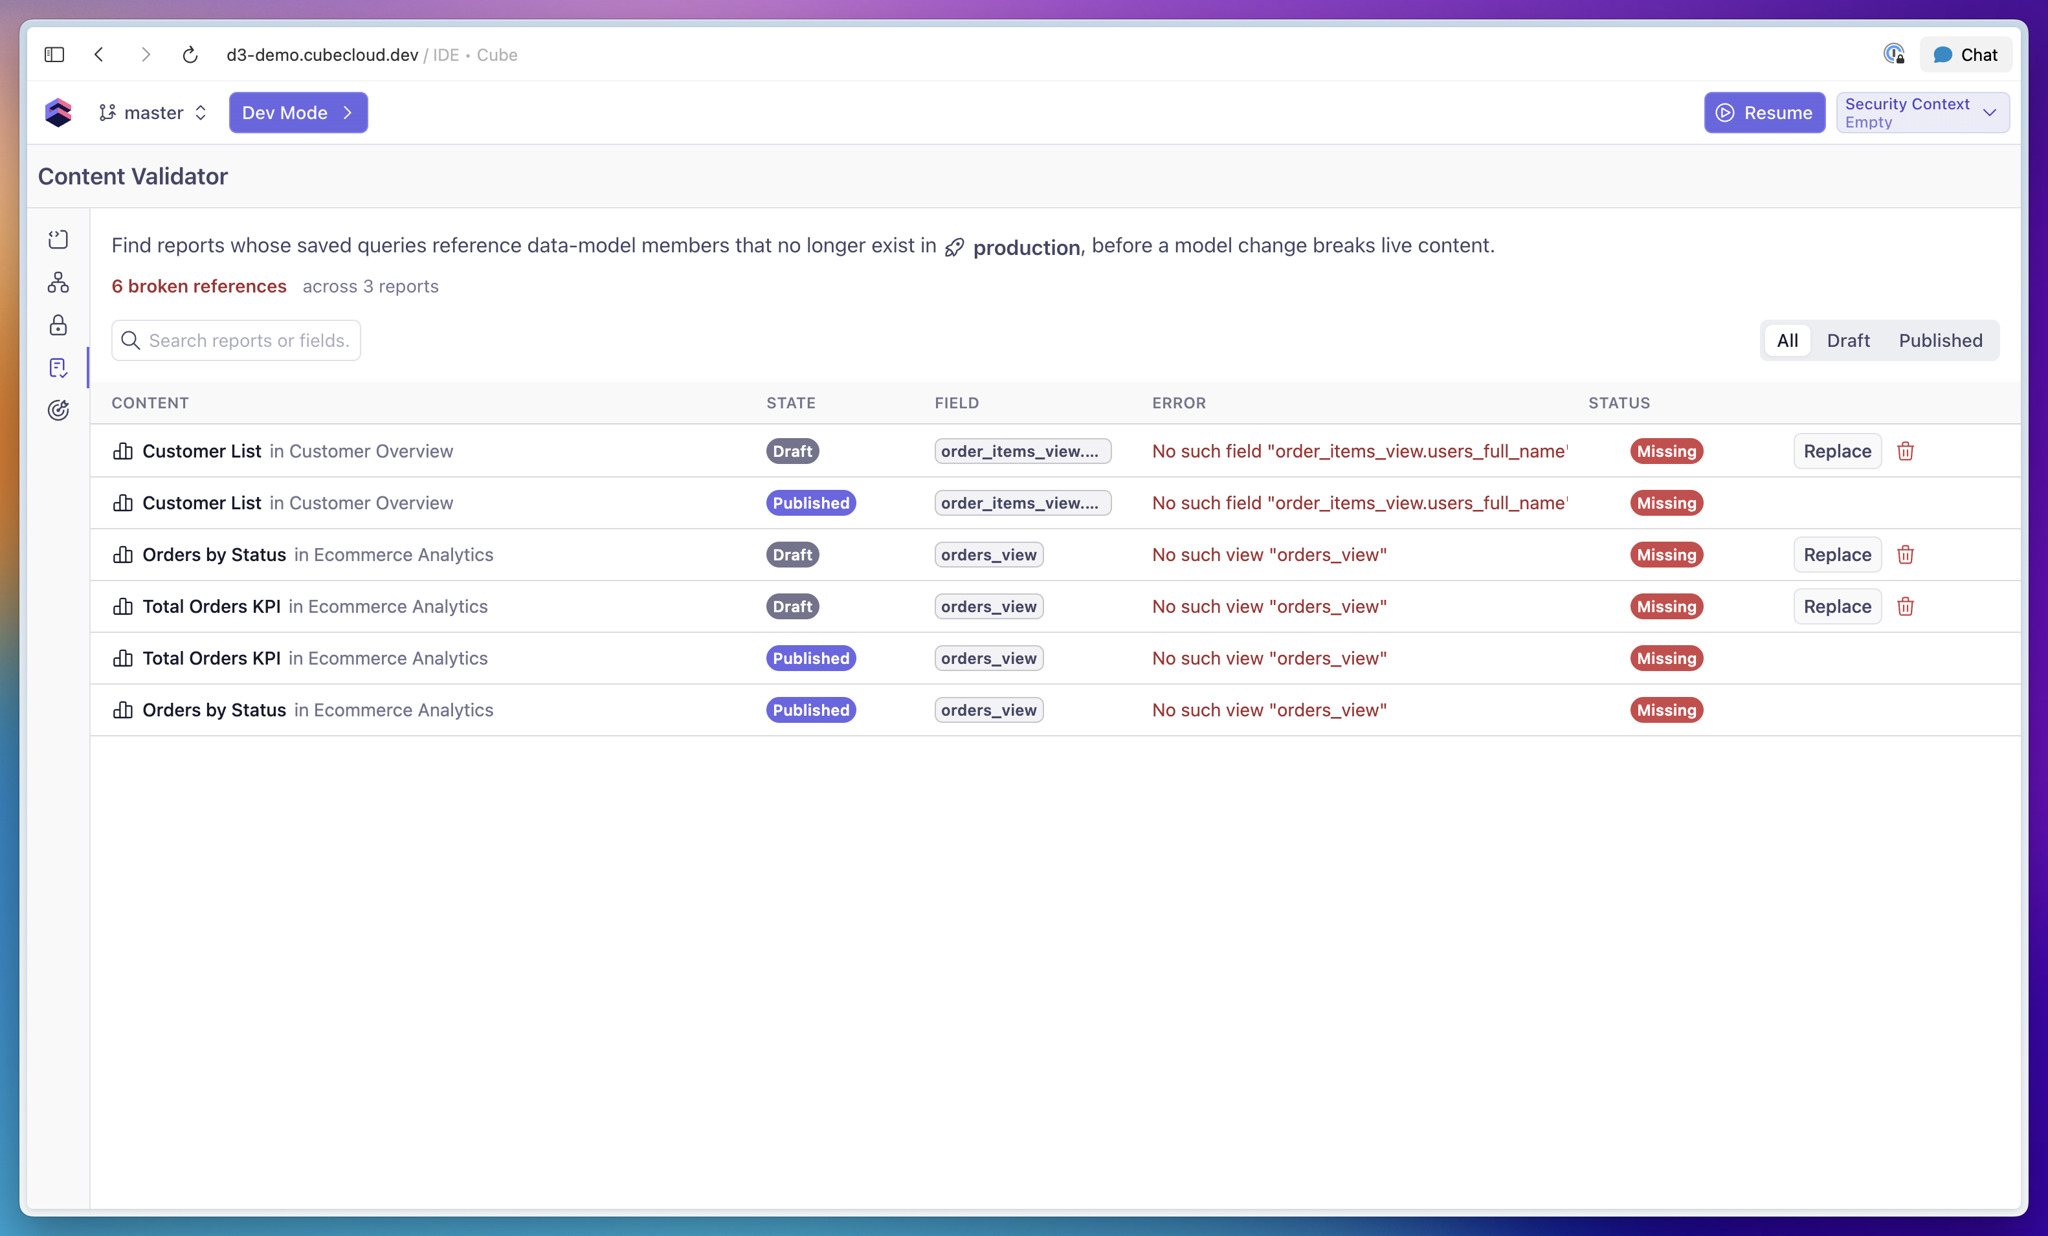The height and width of the screenshot is (1236, 2048).
Task: Click the d3-demo.cubecloud.dev address text
Action: tap(322, 55)
